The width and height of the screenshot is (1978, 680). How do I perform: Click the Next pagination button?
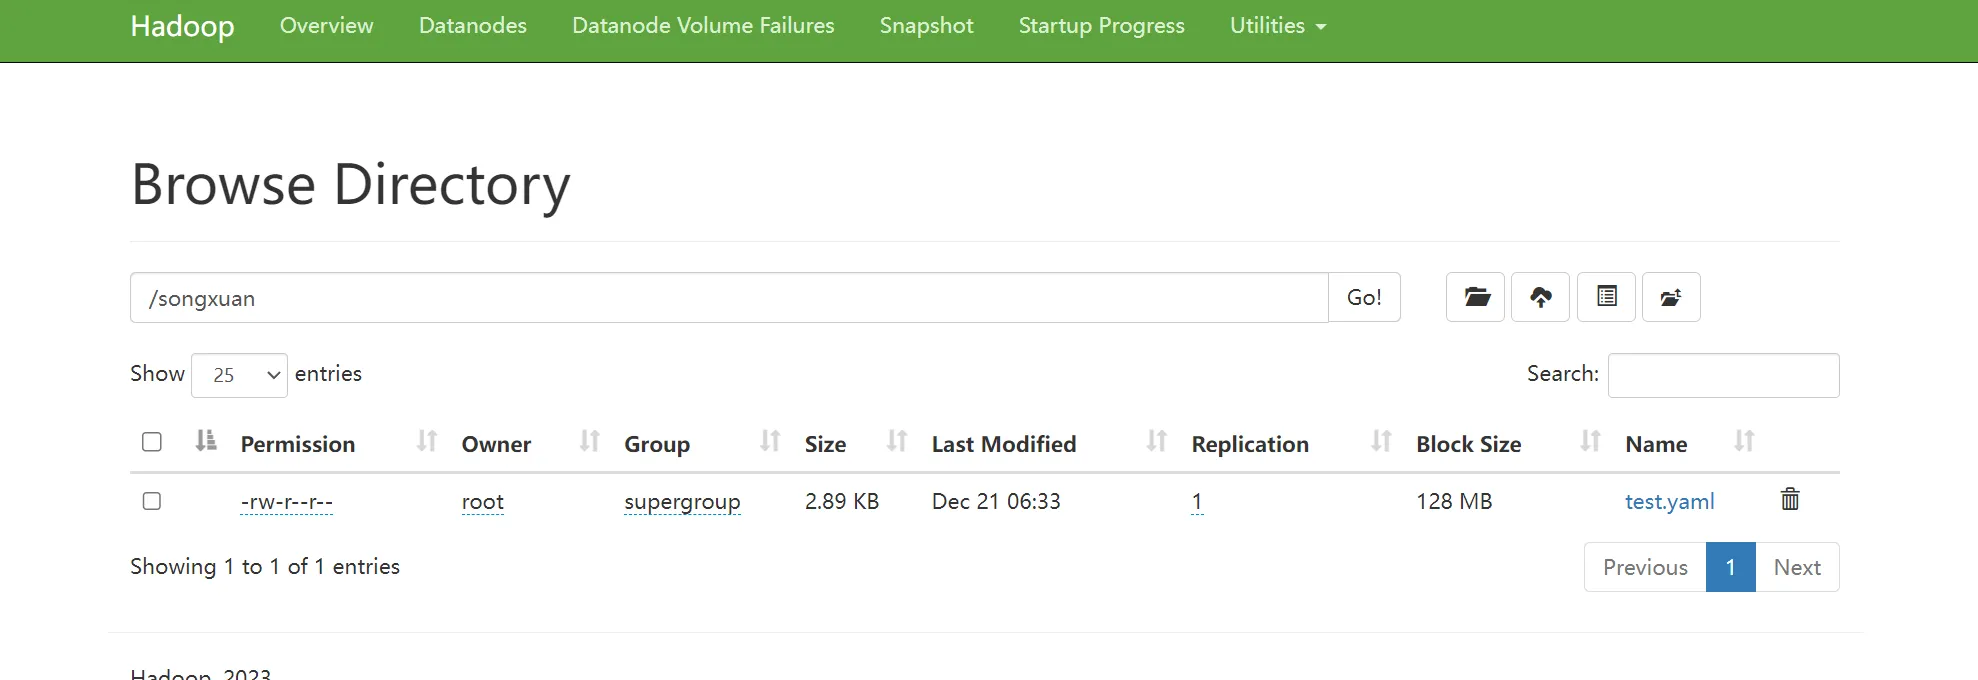[x=1796, y=567]
